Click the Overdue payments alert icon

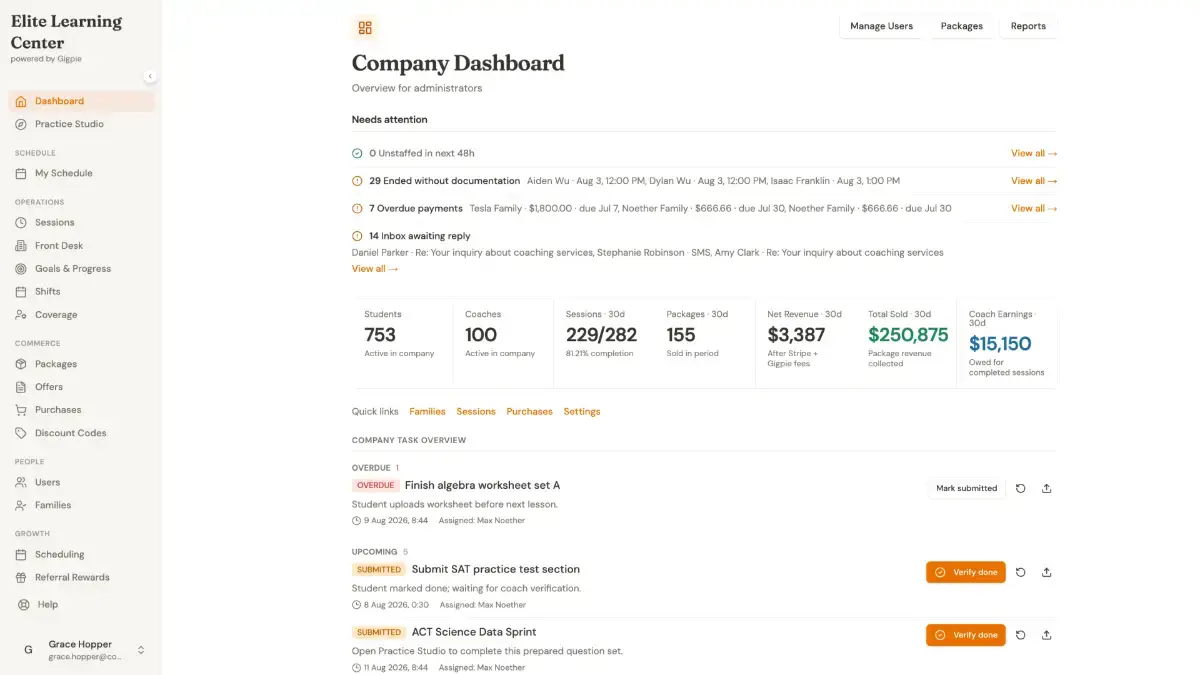[357, 208]
